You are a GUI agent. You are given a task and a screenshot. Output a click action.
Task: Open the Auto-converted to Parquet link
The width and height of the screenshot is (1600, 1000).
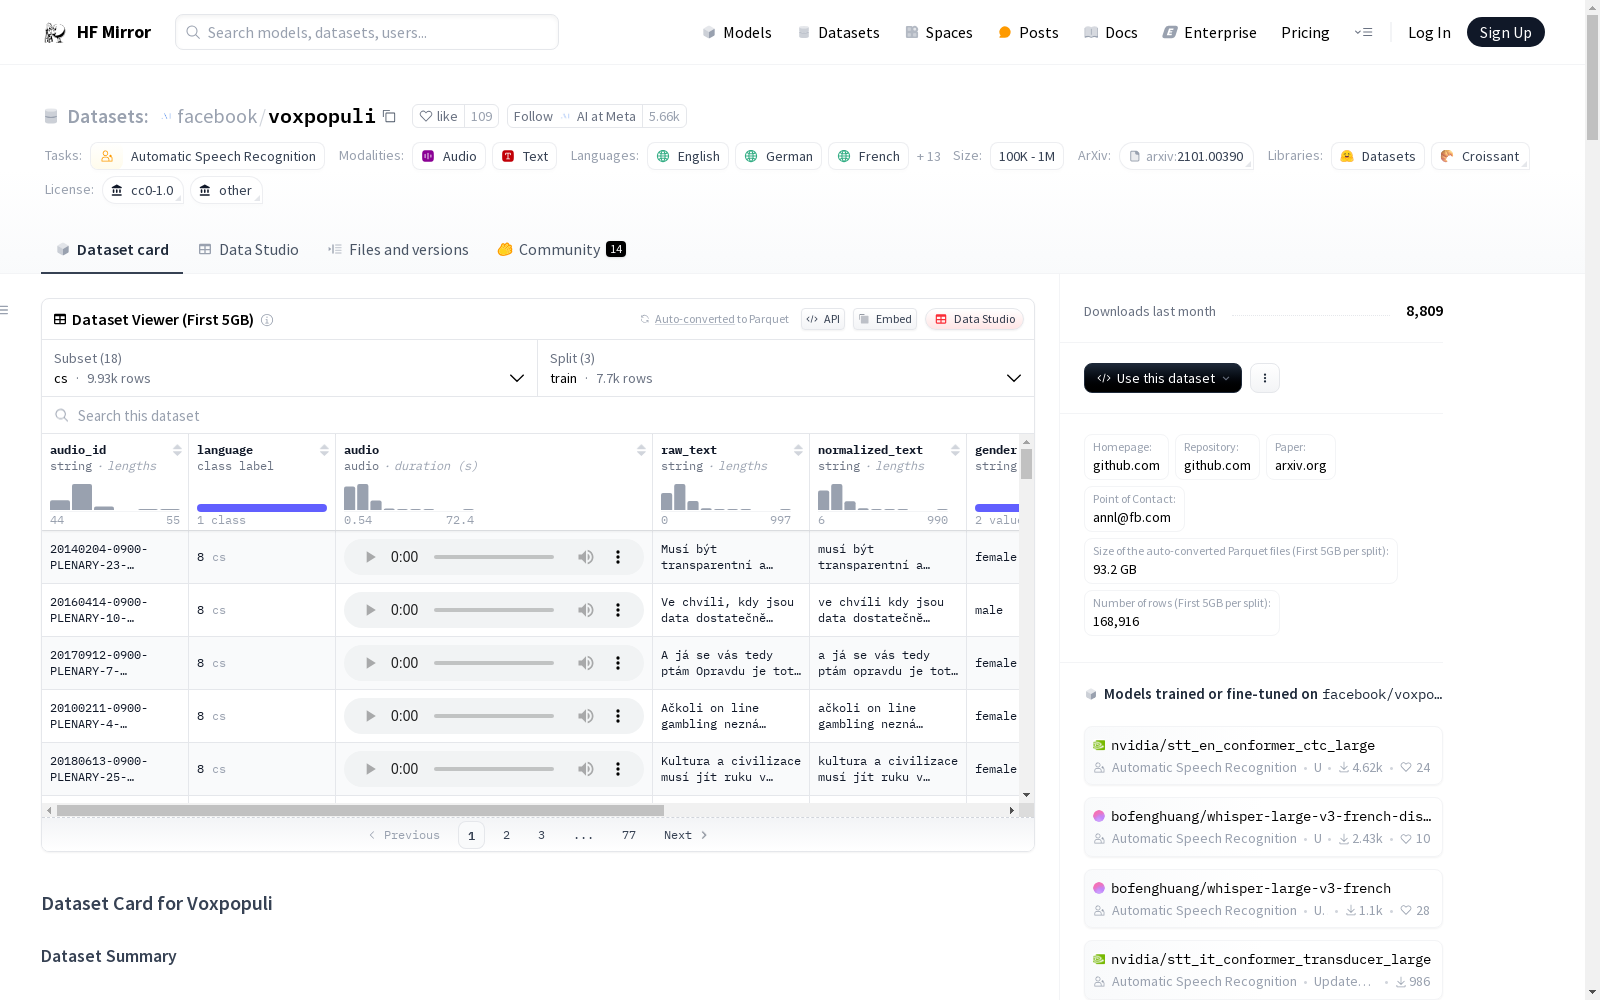714,319
